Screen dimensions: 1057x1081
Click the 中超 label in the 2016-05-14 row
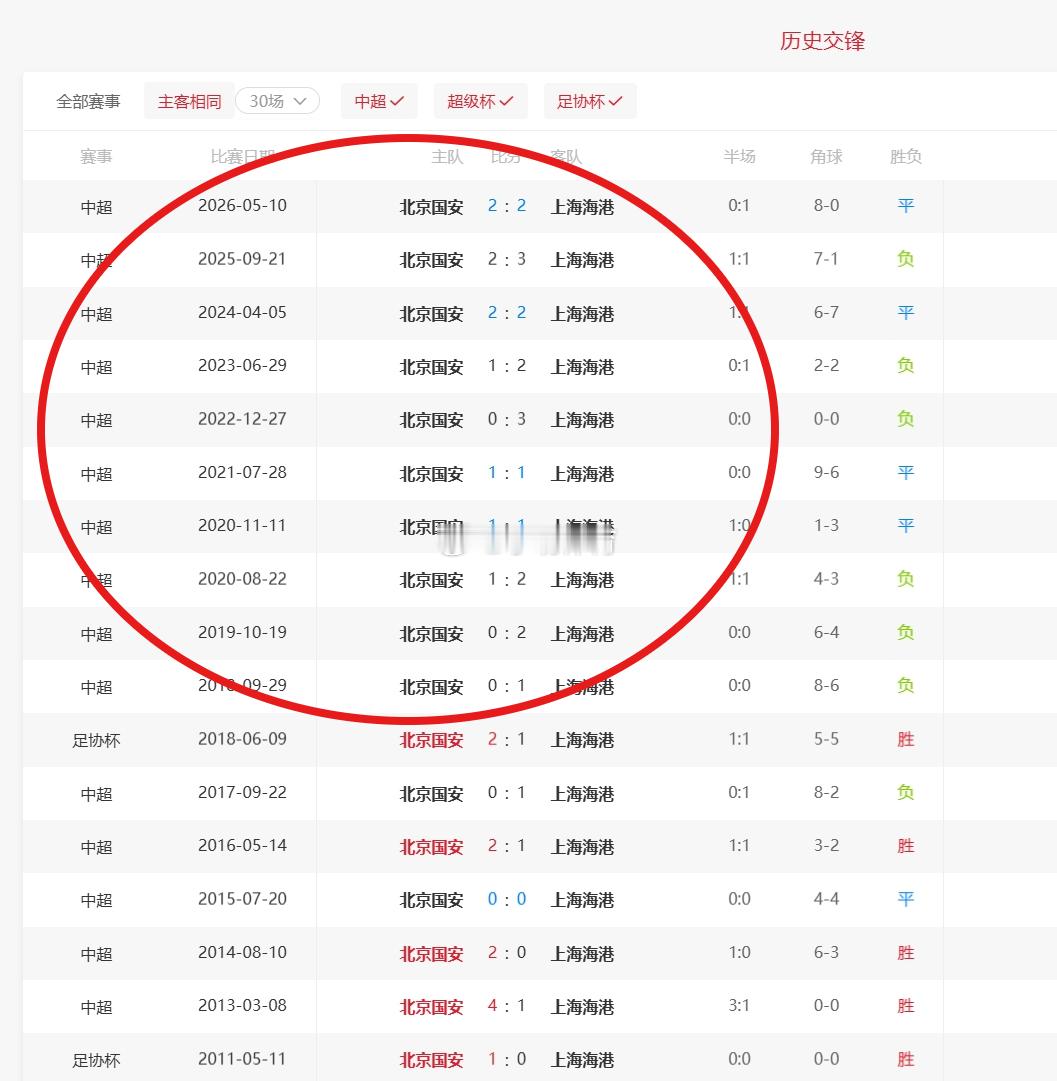[x=96, y=847]
